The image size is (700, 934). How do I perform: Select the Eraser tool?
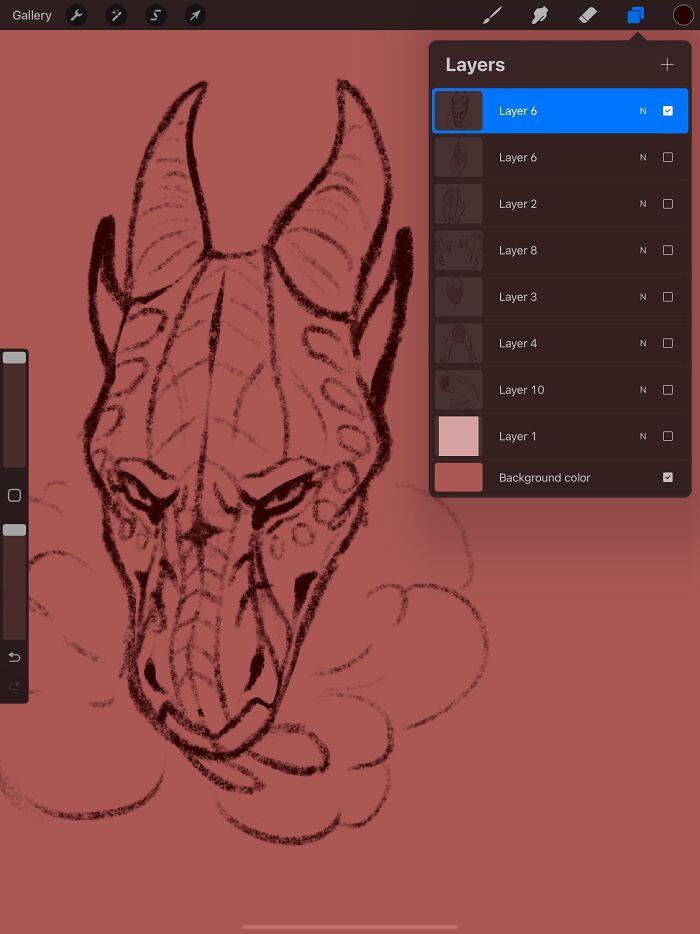(x=588, y=15)
